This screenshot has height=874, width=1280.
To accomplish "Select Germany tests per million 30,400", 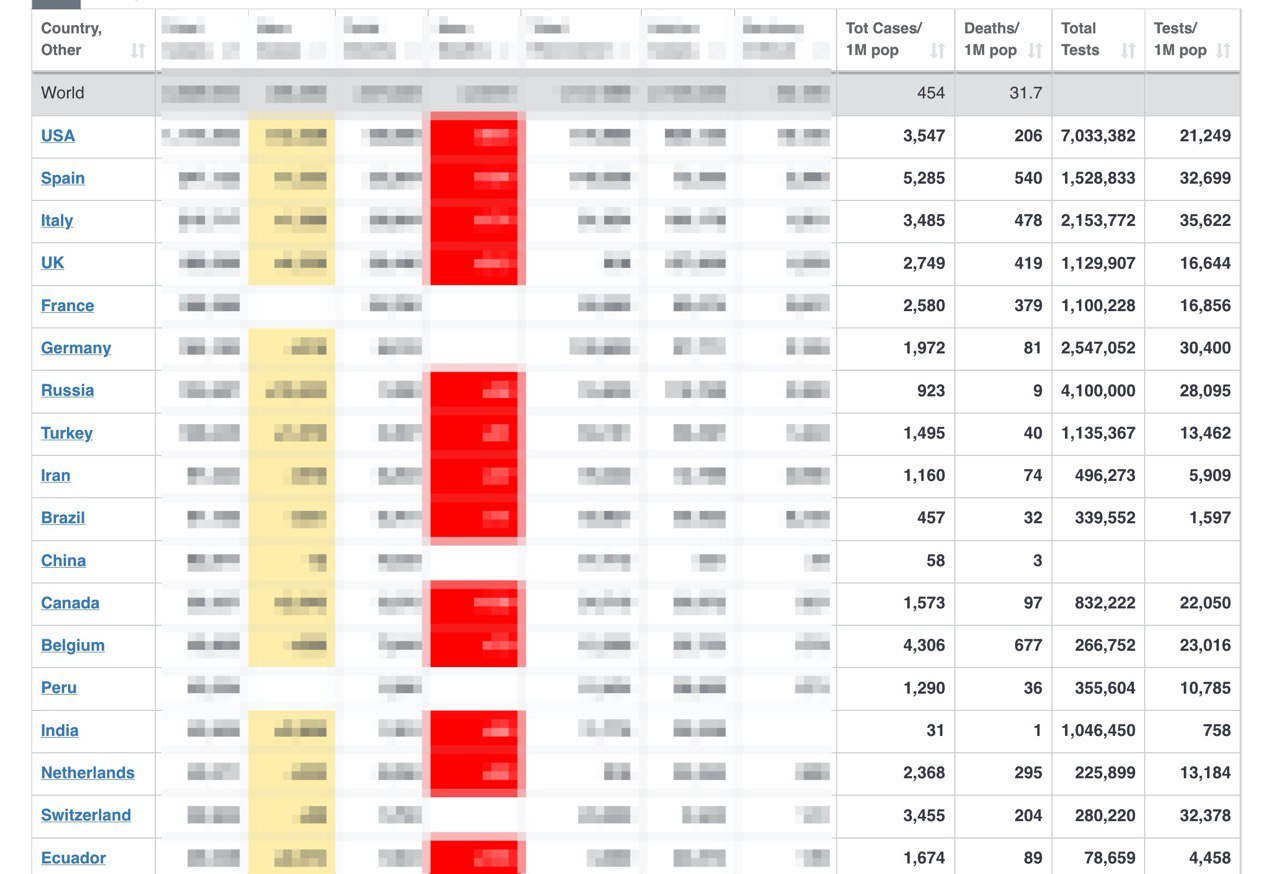I will tap(1205, 348).
